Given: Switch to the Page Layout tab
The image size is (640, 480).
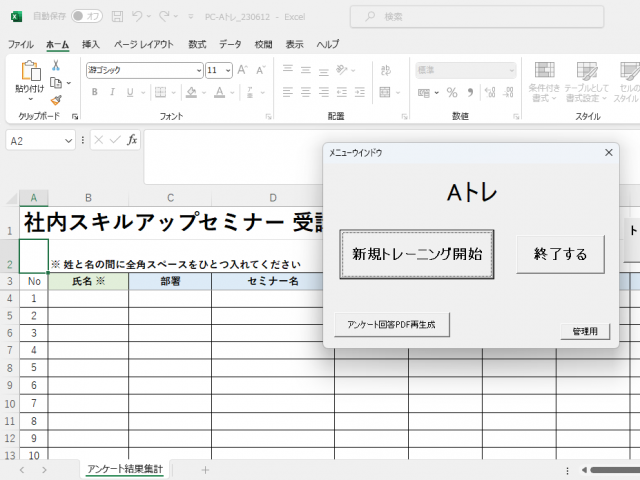Looking at the screenshot, I should click(144, 44).
